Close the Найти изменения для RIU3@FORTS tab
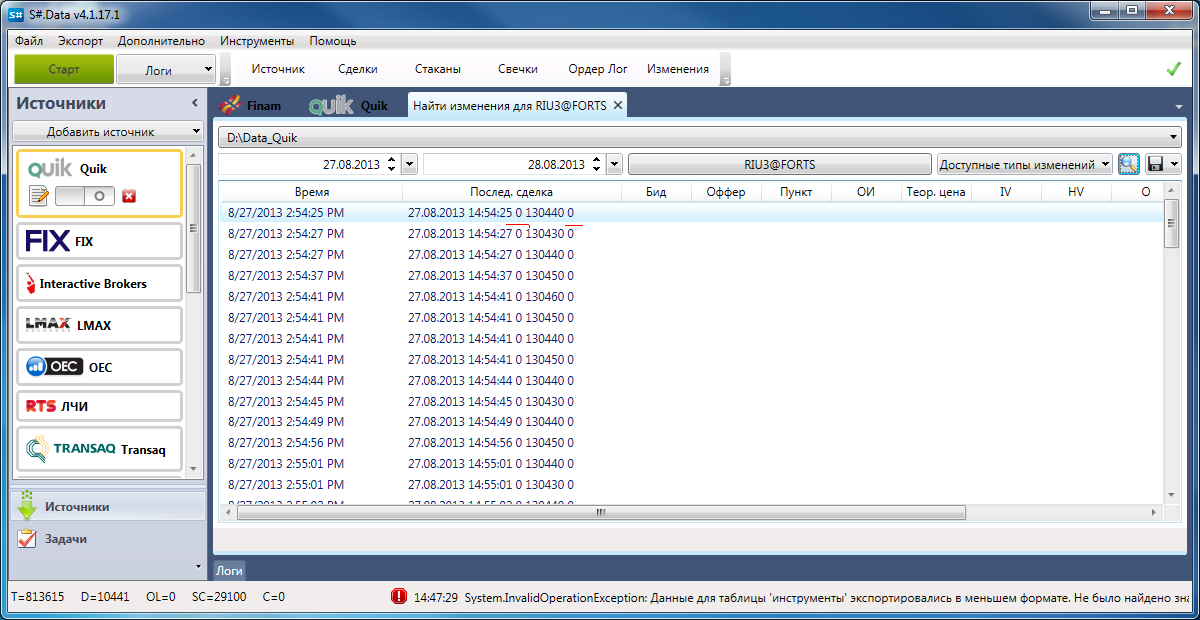Screen dimensions: 1200x620 pos(618,105)
